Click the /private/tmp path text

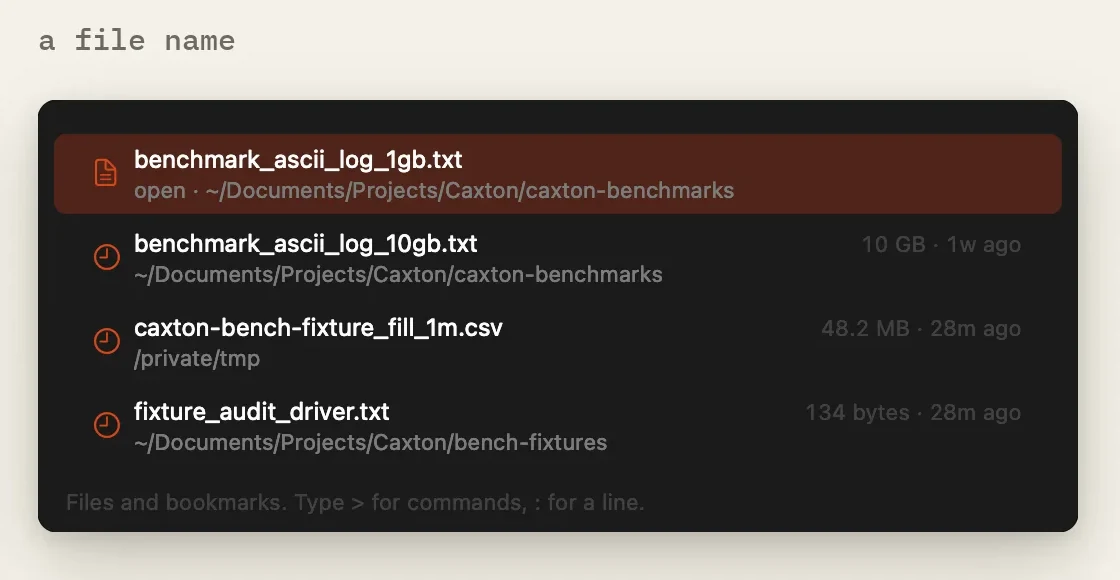(197, 359)
